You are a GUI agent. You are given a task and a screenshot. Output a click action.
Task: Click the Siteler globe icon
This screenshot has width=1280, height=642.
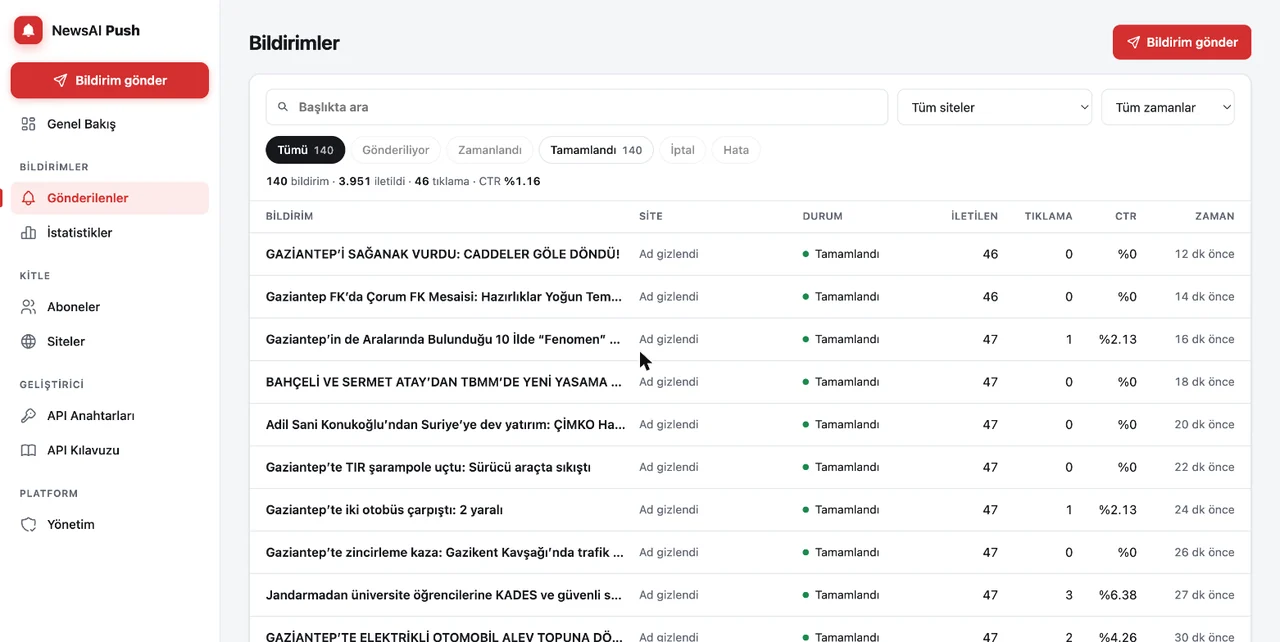(29, 342)
